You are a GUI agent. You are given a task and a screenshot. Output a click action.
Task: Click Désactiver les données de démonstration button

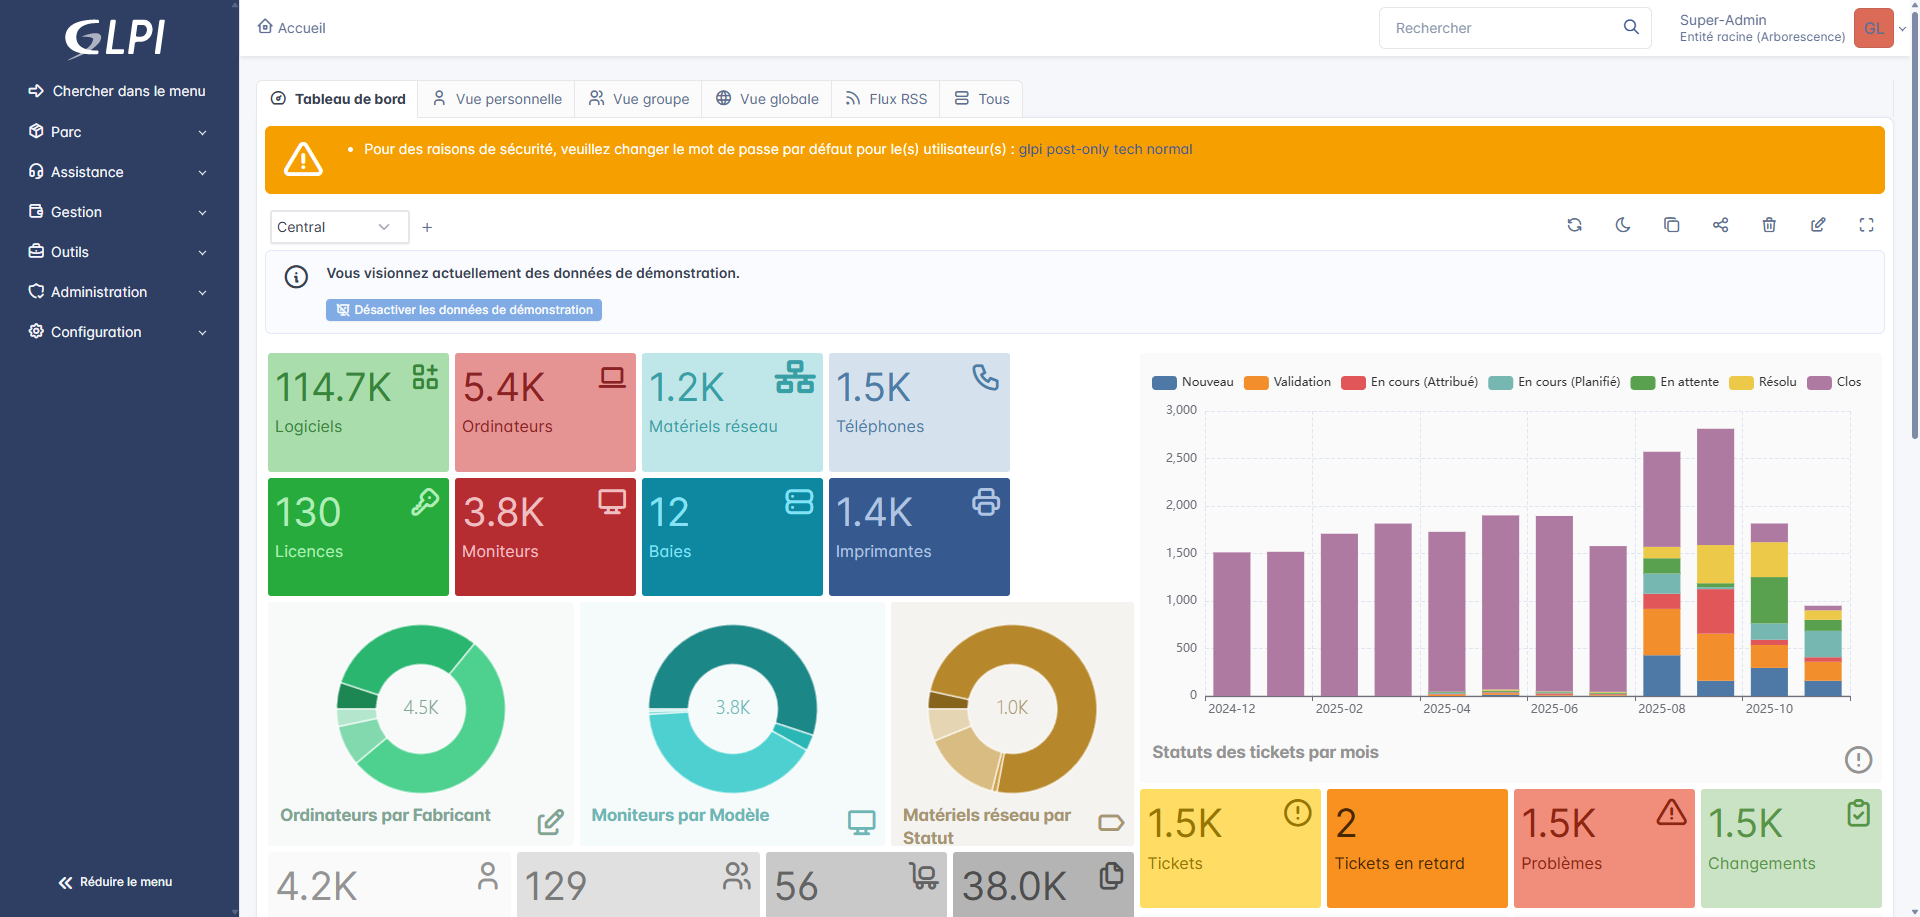point(464,310)
